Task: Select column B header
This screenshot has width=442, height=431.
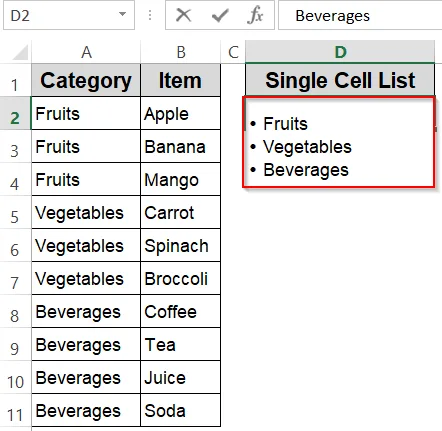Action: 181,52
